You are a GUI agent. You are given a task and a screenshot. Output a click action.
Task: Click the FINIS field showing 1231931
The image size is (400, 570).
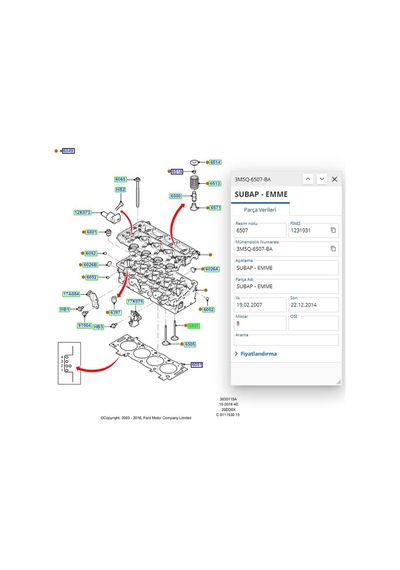point(314,230)
